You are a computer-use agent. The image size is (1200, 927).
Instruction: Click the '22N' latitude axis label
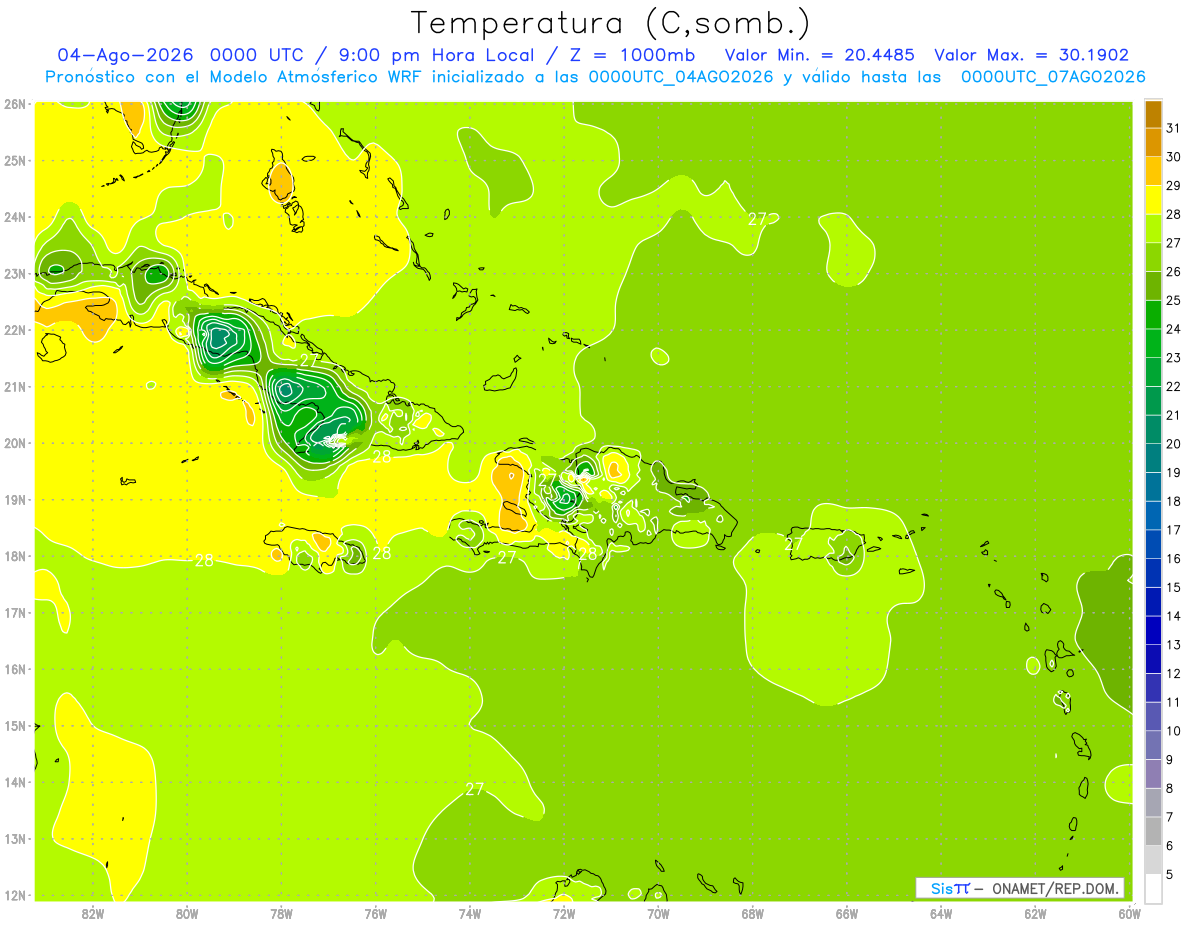[15, 330]
